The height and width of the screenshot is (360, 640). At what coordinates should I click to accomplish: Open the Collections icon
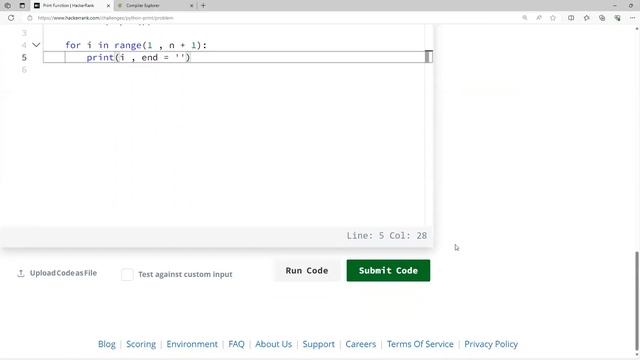[x=602, y=18]
